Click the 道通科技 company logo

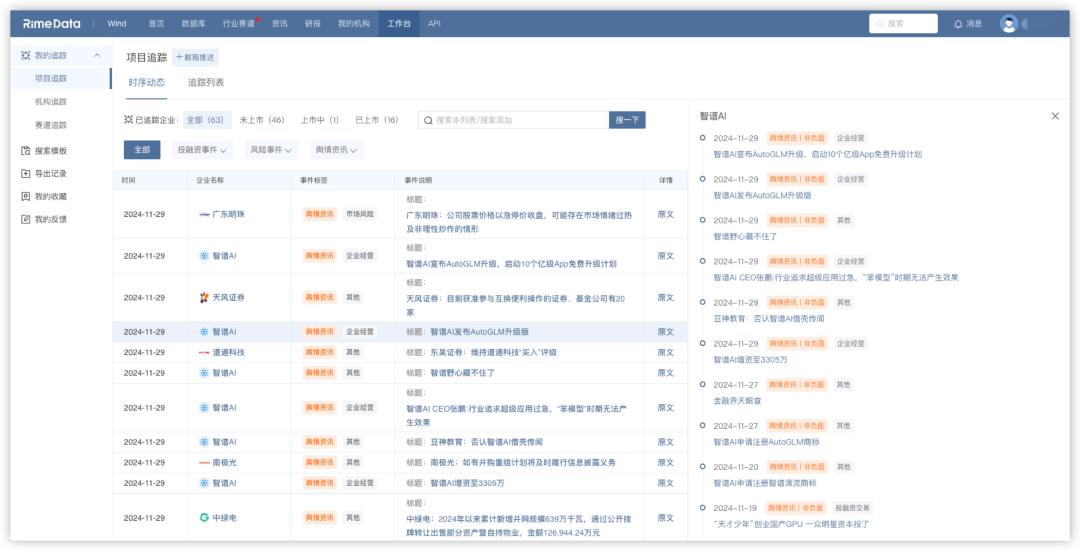[x=204, y=352]
